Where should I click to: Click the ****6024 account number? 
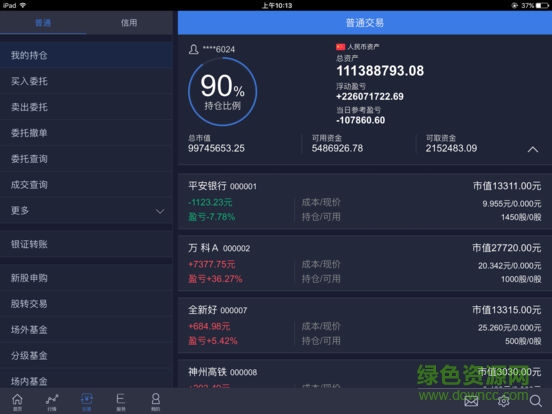tap(219, 49)
